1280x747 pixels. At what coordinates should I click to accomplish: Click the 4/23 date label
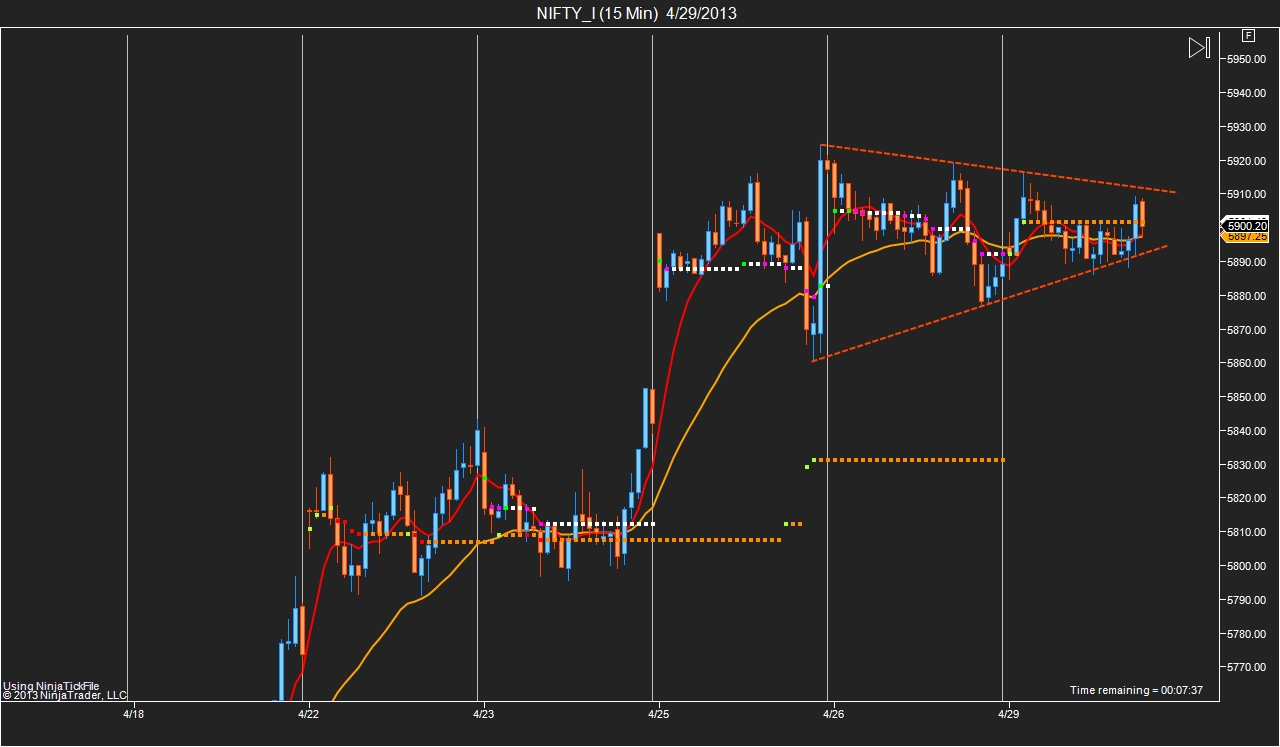(x=483, y=715)
